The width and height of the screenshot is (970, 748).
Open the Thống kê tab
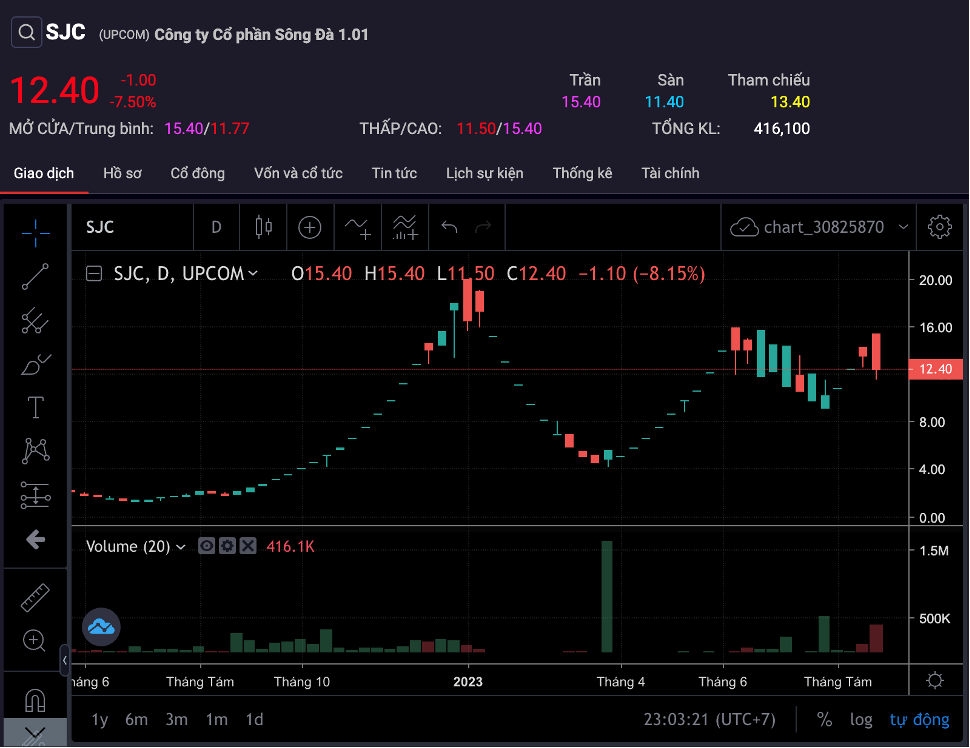[582, 173]
